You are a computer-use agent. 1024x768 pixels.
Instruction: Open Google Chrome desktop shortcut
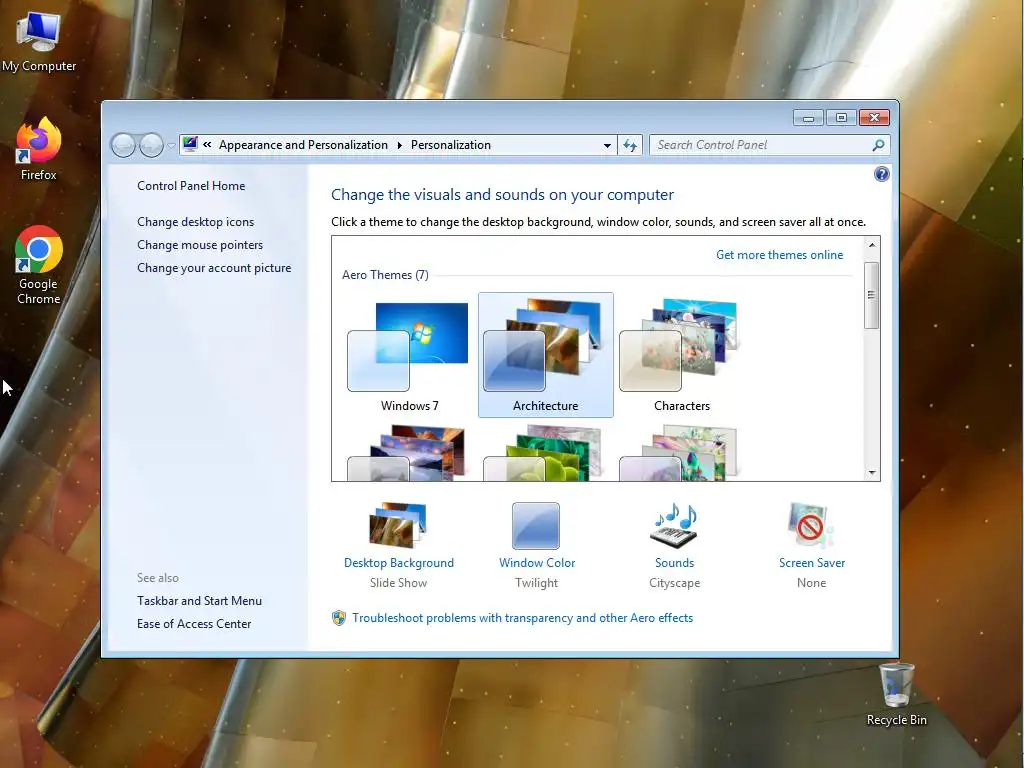(x=39, y=265)
